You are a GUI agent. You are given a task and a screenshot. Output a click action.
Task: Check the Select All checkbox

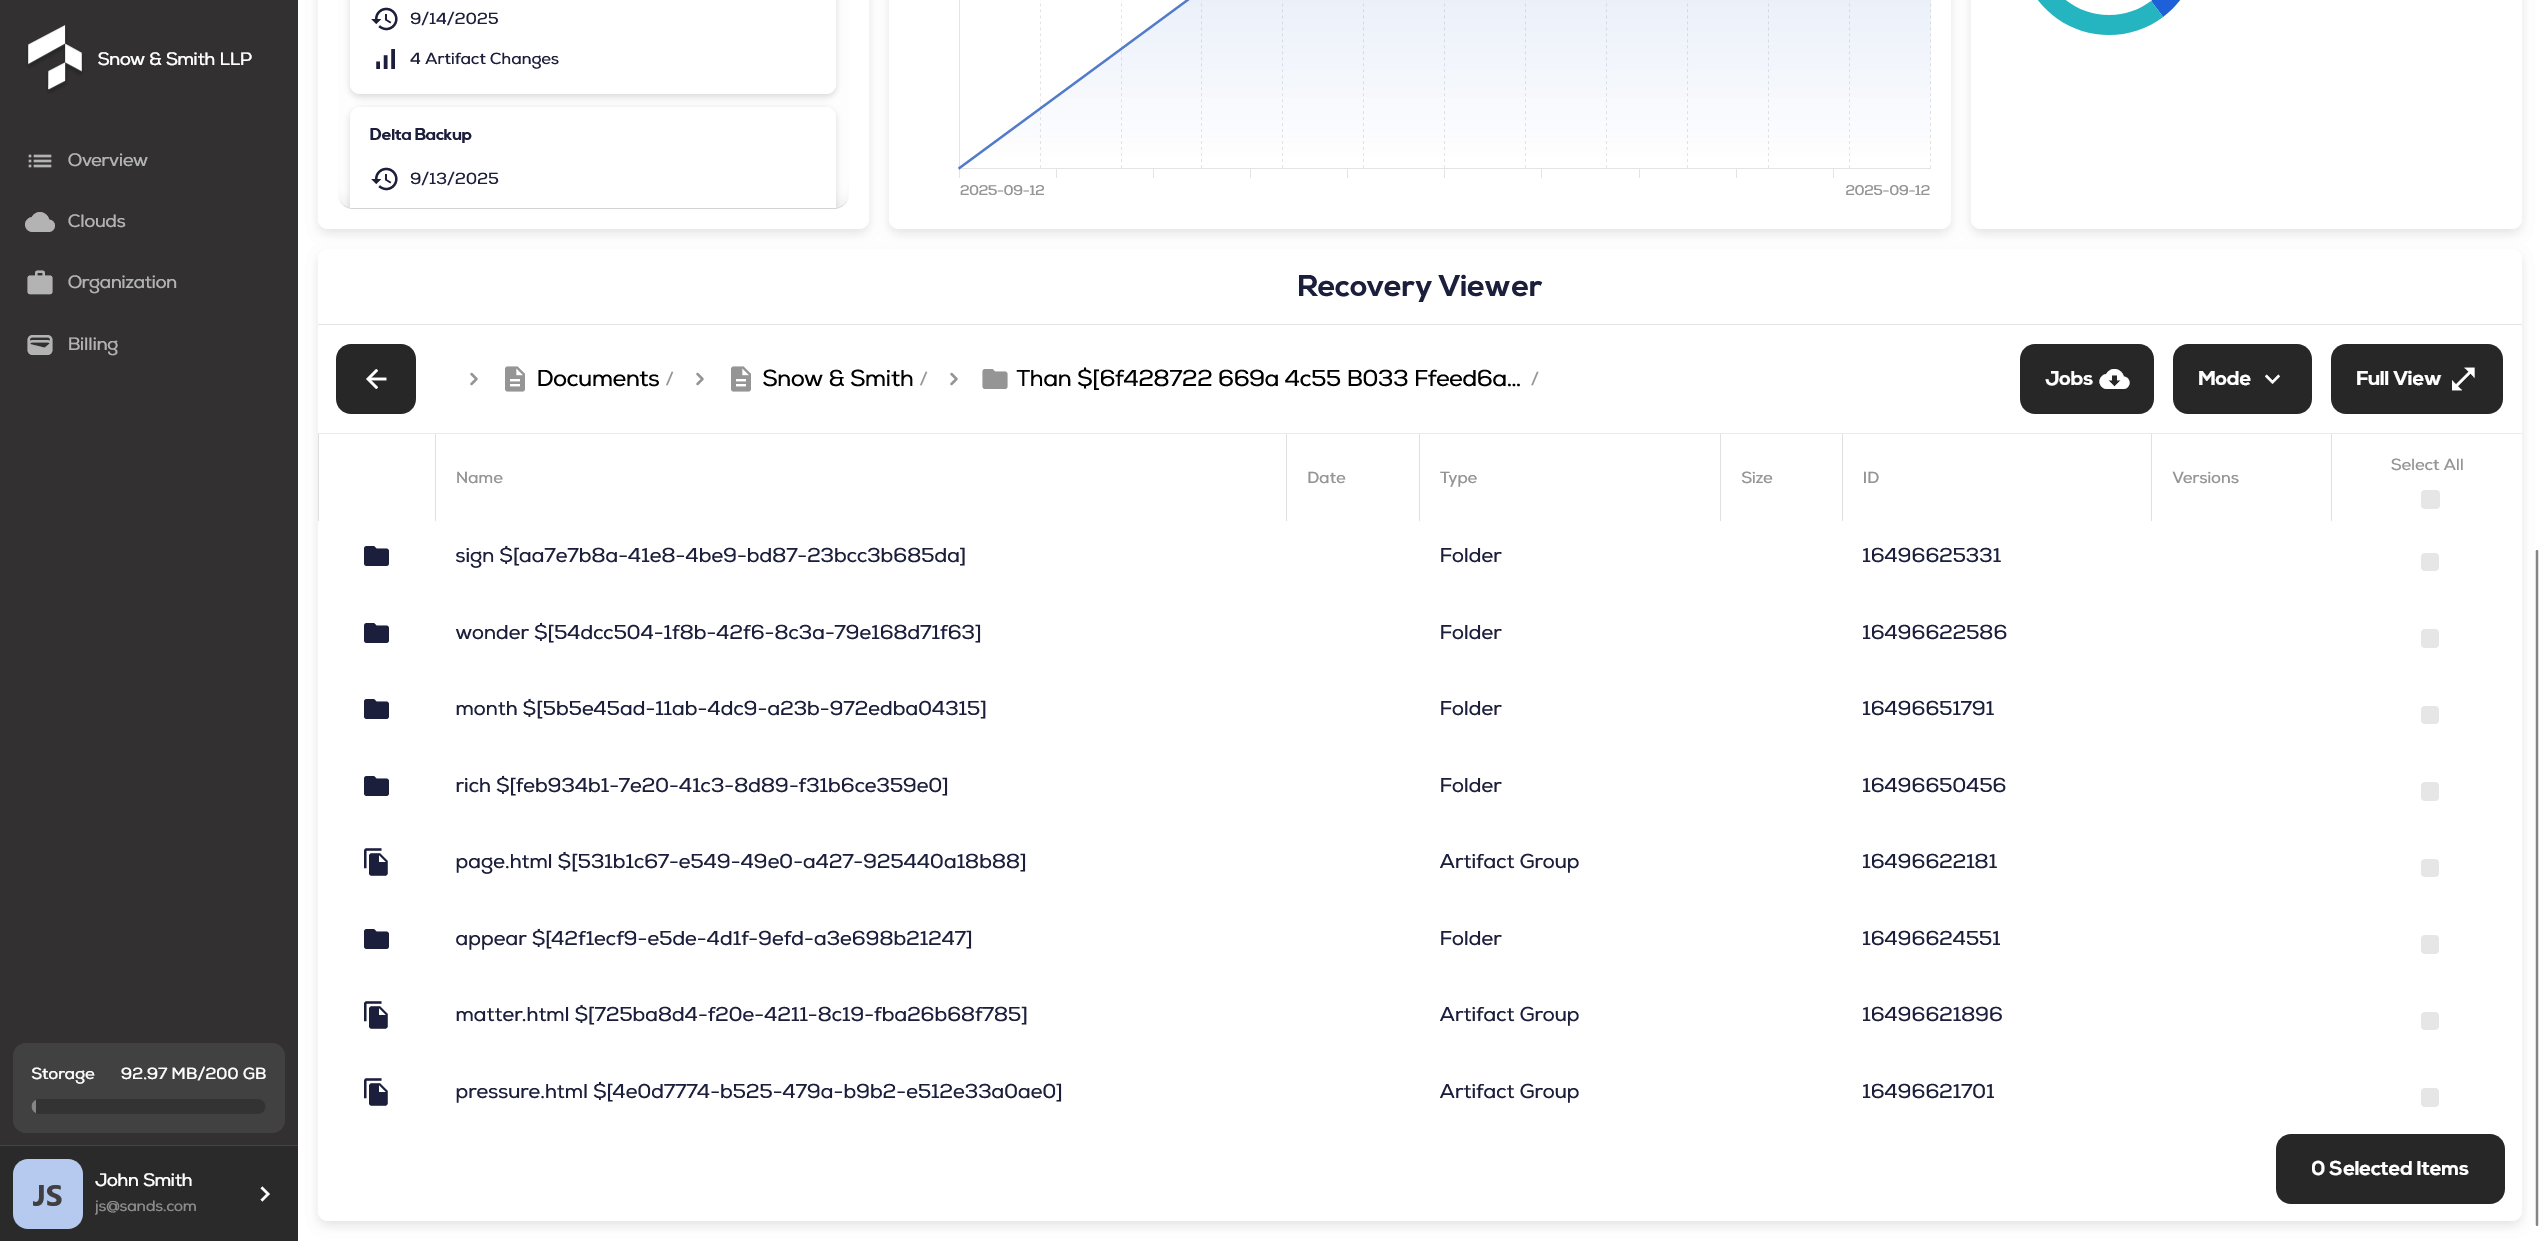pos(2429,499)
